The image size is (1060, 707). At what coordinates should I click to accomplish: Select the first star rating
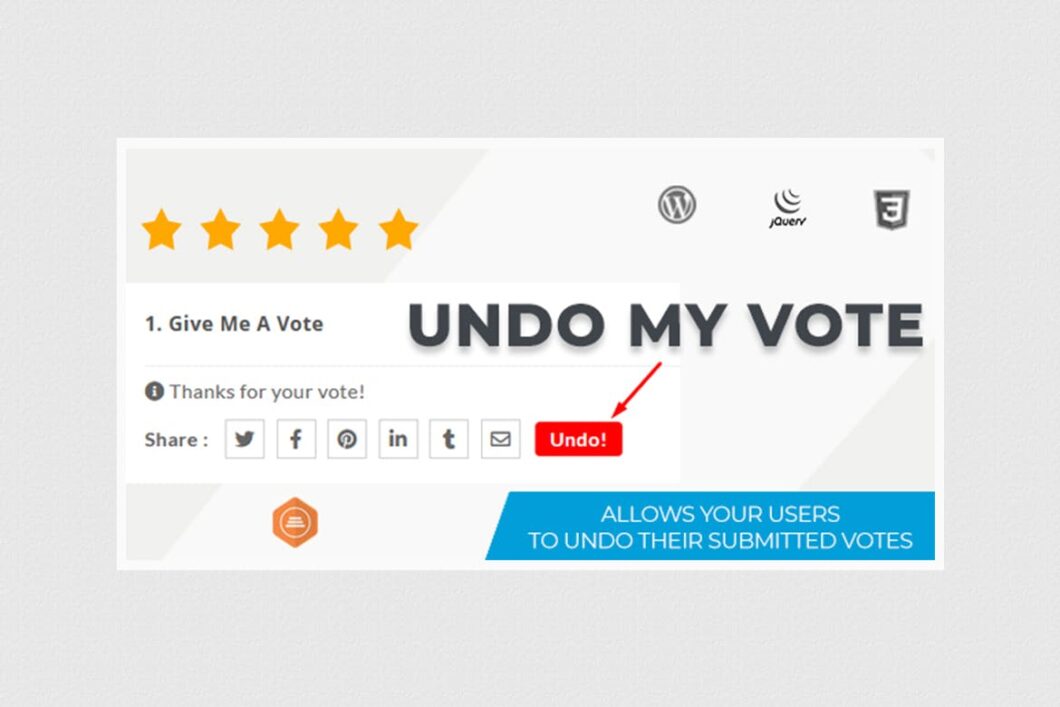click(159, 228)
